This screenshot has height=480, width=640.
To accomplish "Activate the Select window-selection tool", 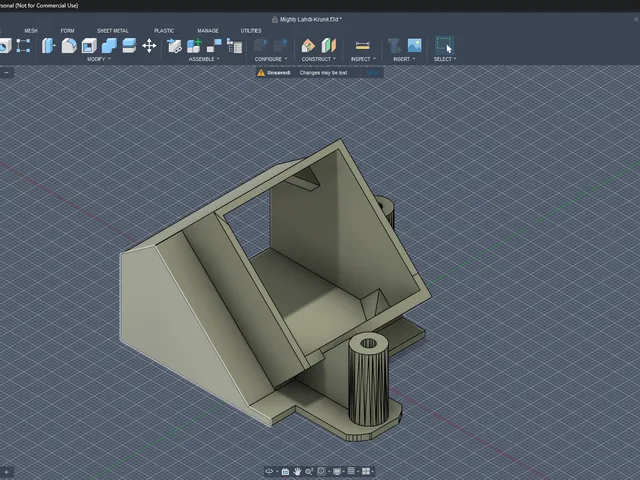I will pos(444,45).
